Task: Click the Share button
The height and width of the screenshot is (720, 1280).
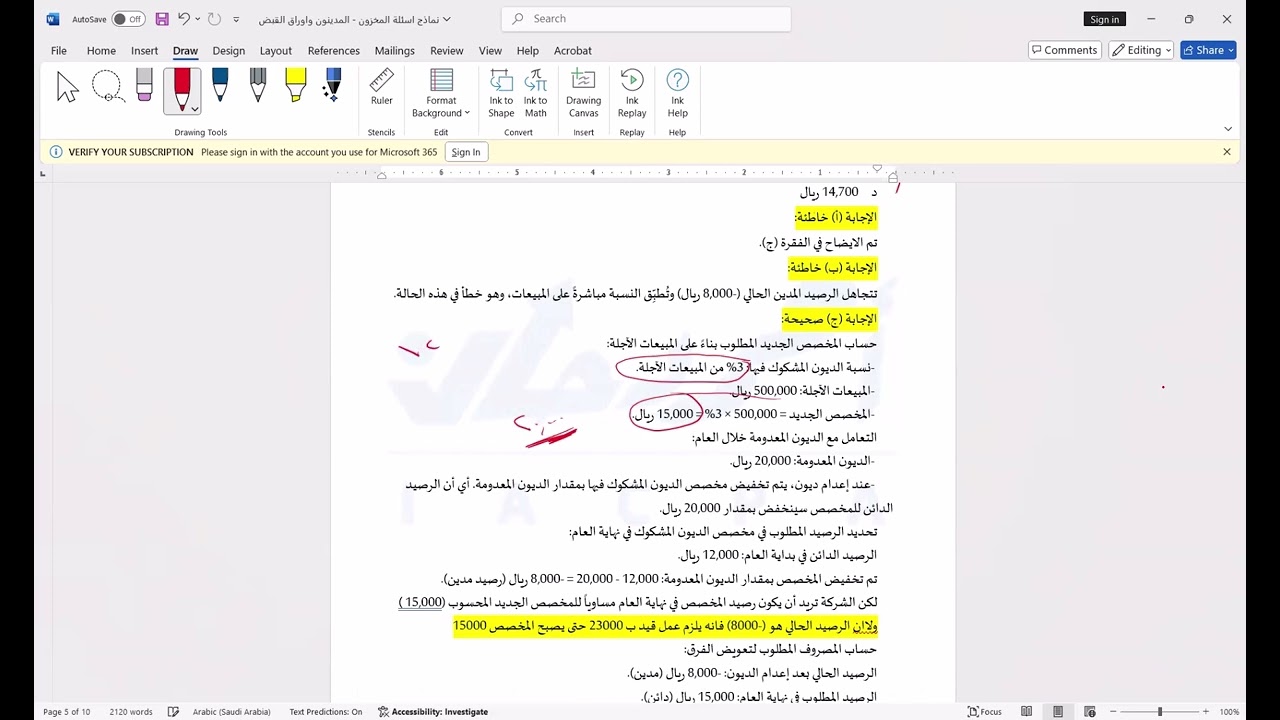Action: [1208, 50]
